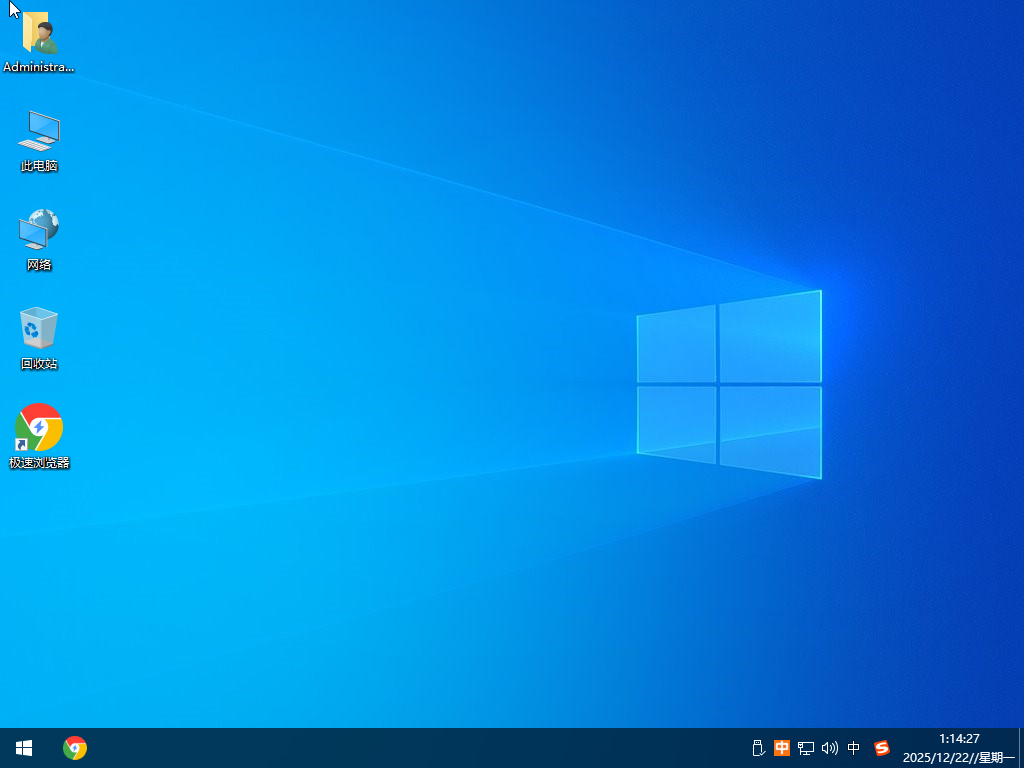1024x768 pixels.
Task: Click the safely remove USB hardware tray icon
Action: (757, 748)
